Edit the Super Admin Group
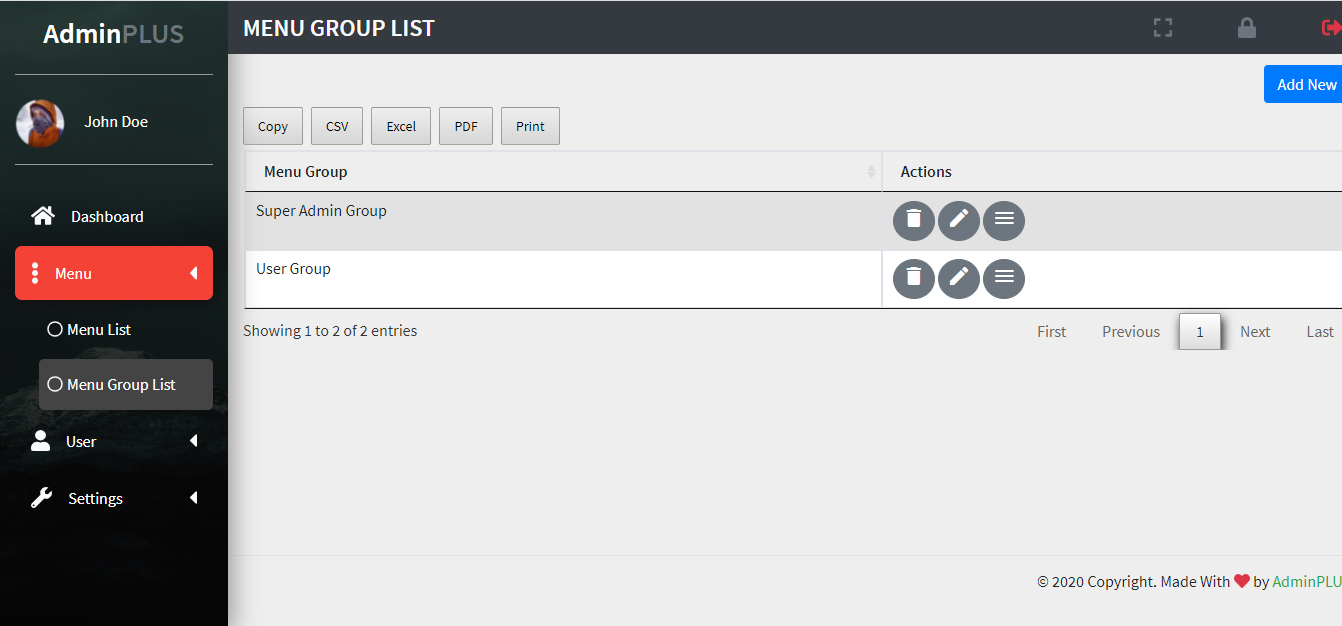1342x626 pixels. point(958,220)
